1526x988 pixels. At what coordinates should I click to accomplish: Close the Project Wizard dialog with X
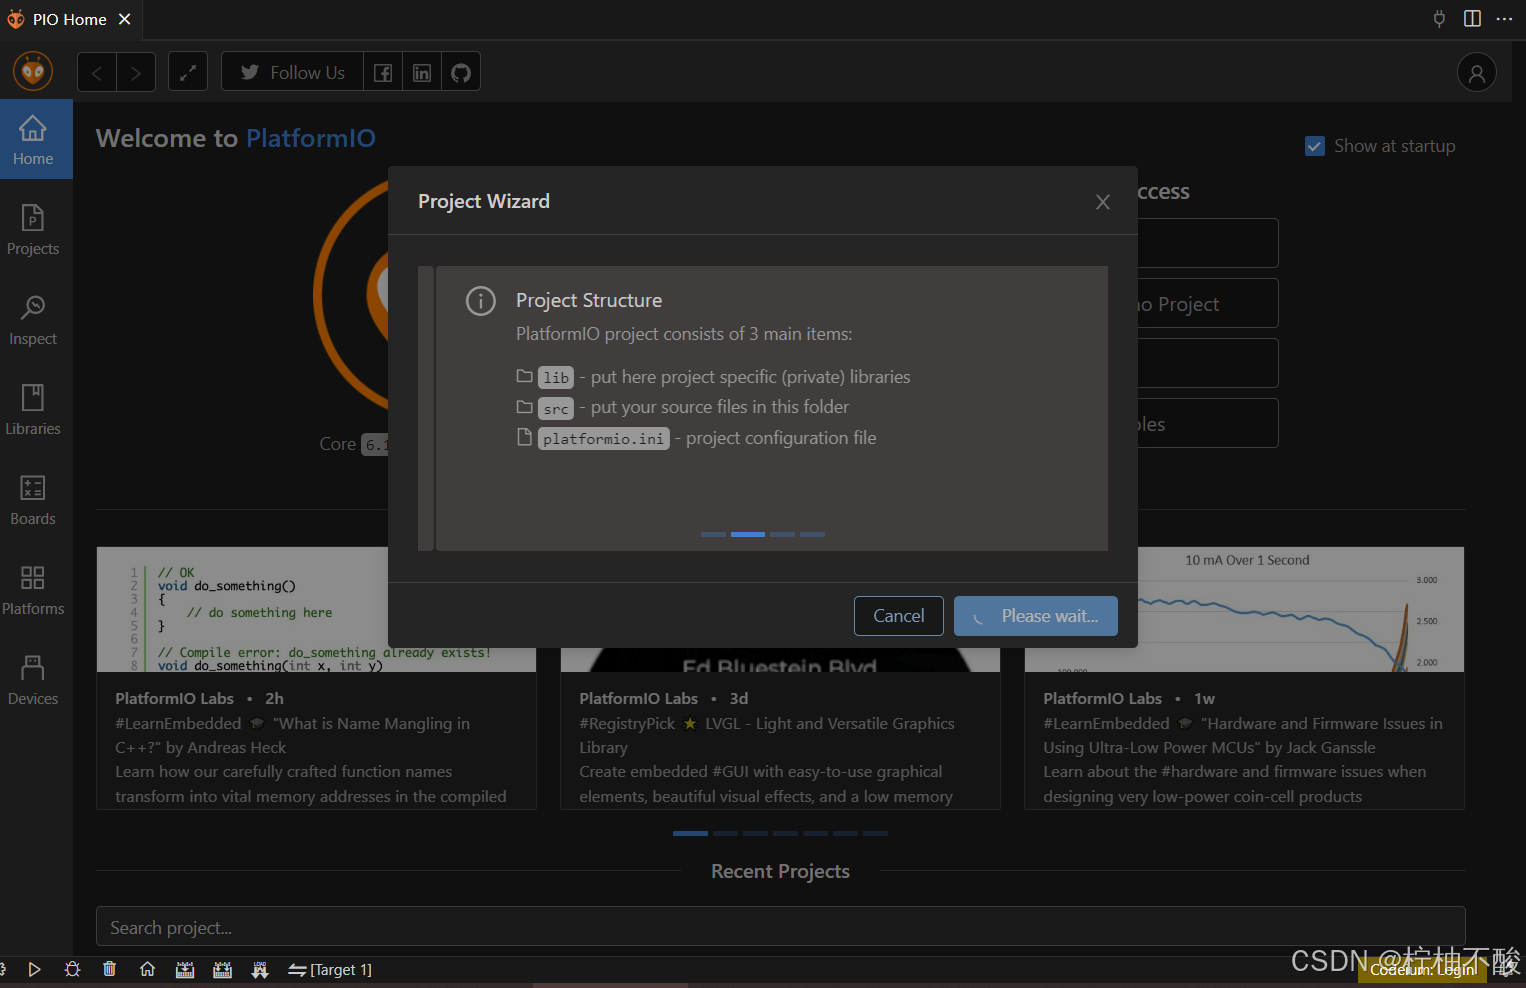tap(1103, 202)
